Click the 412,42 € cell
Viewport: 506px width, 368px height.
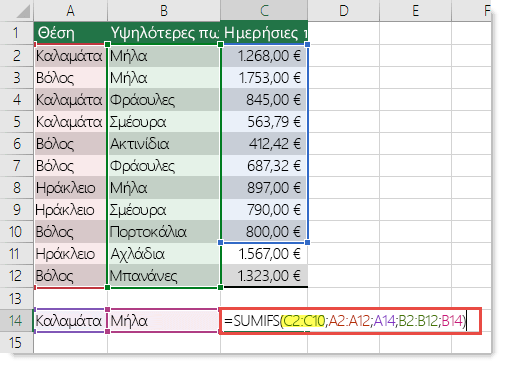[x=264, y=144]
